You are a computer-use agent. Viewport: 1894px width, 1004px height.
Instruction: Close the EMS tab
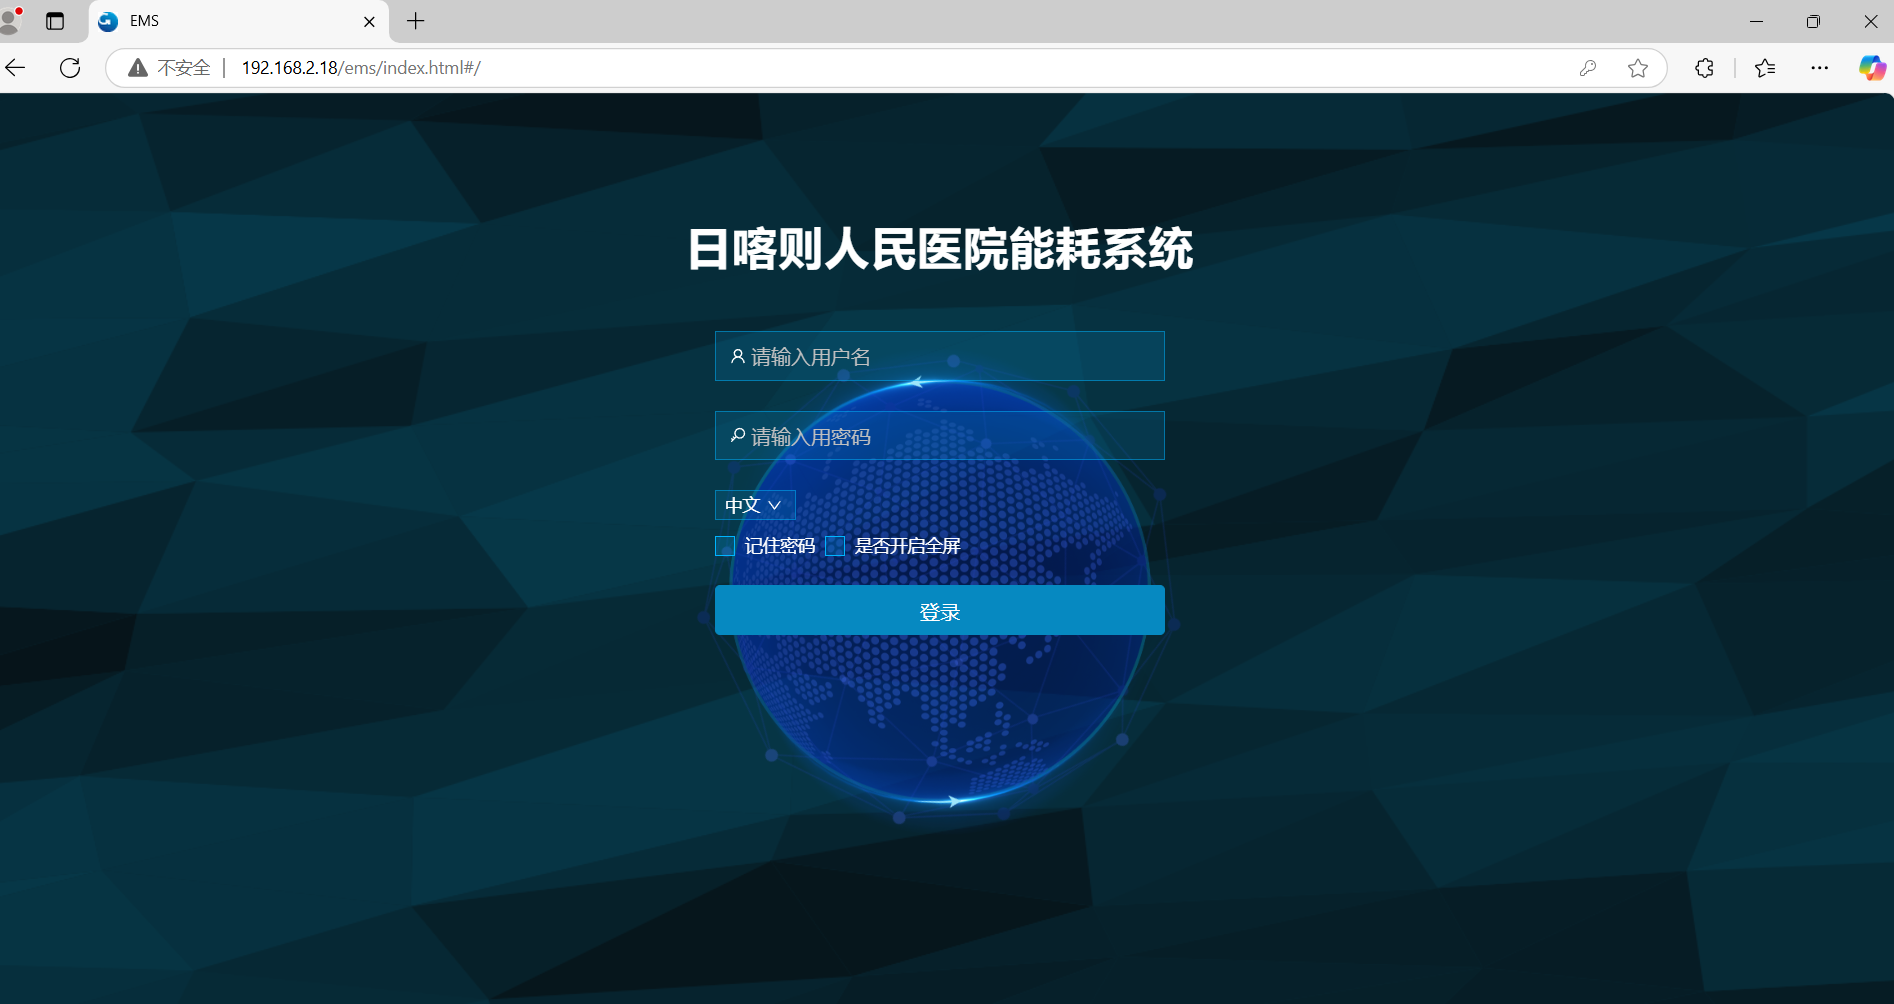369,21
